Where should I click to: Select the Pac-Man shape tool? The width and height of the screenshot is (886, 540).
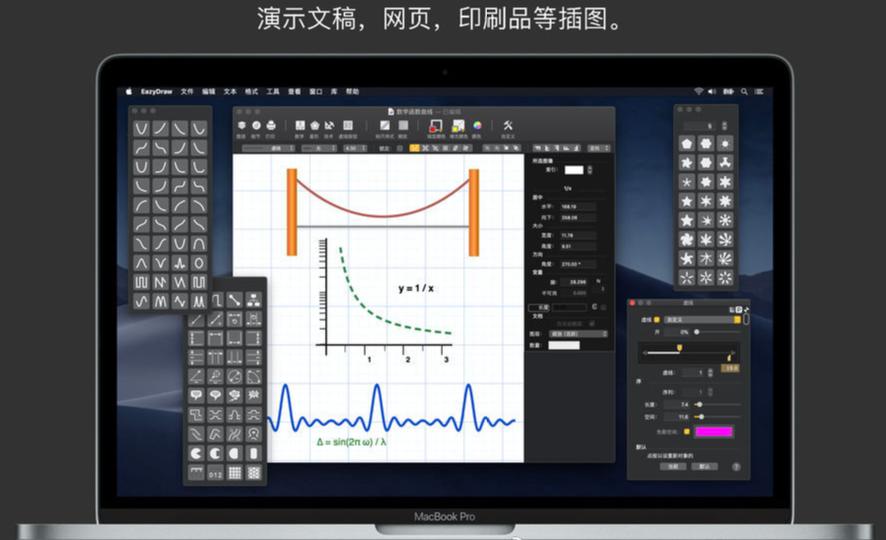pyautogui.click(x=196, y=452)
